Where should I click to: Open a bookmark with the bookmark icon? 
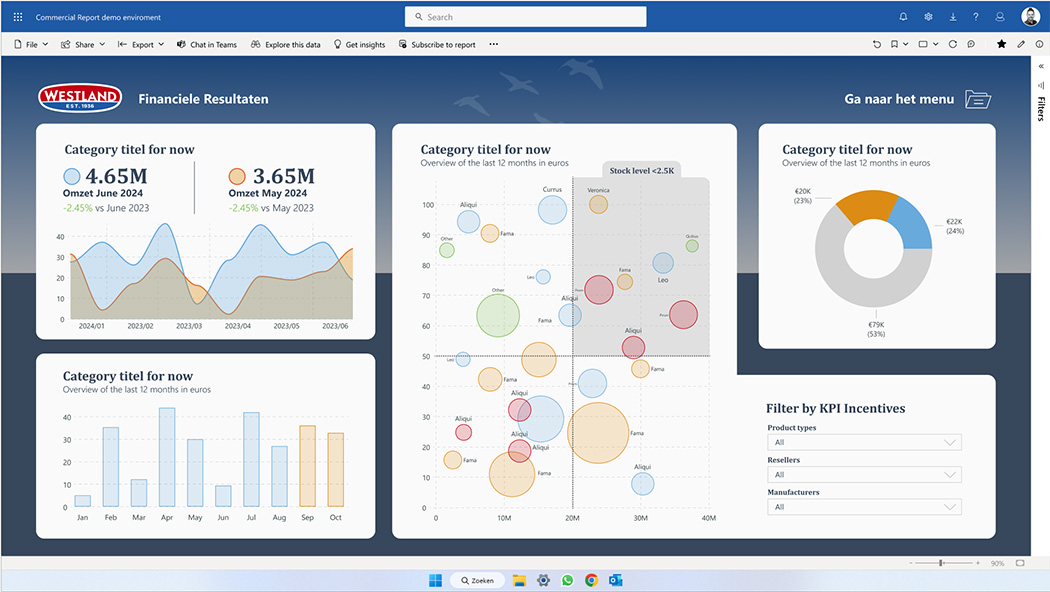tap(893, 44)
